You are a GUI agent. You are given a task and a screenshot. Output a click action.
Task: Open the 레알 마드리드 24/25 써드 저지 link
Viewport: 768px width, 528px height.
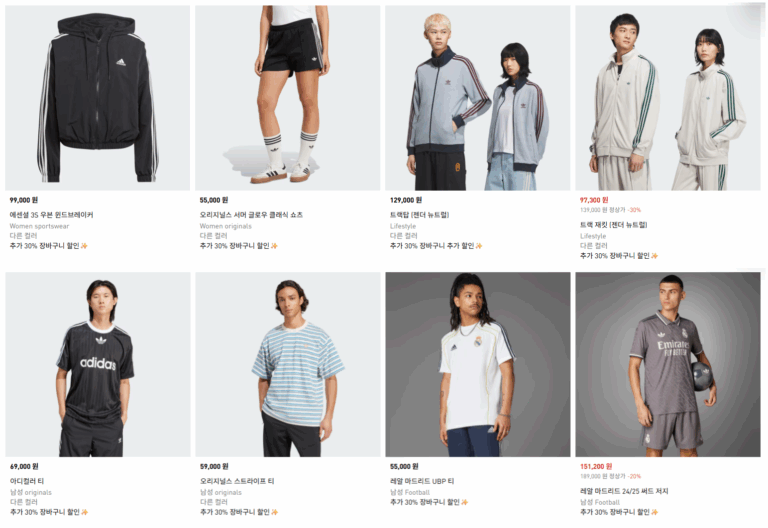click(624, 491)
